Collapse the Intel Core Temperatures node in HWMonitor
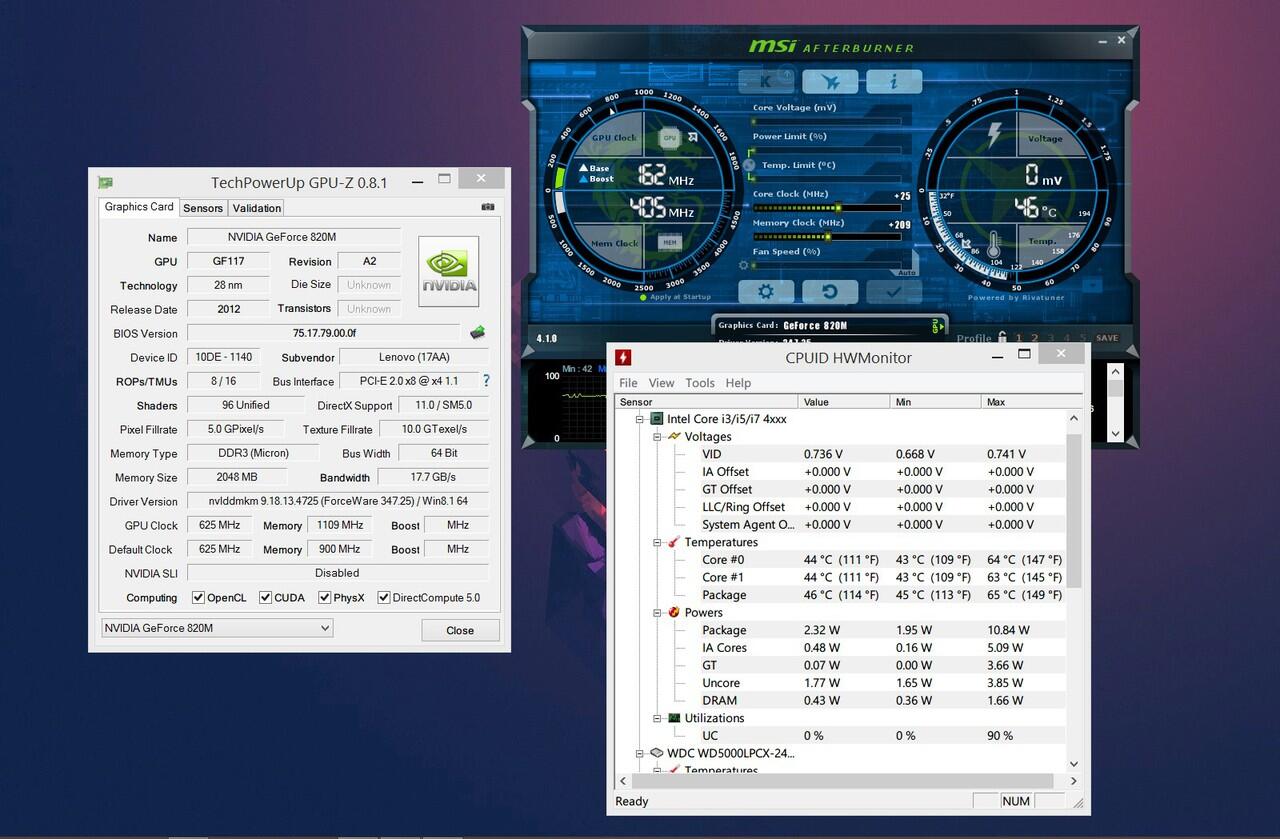1280x839 pixels. 658,542
